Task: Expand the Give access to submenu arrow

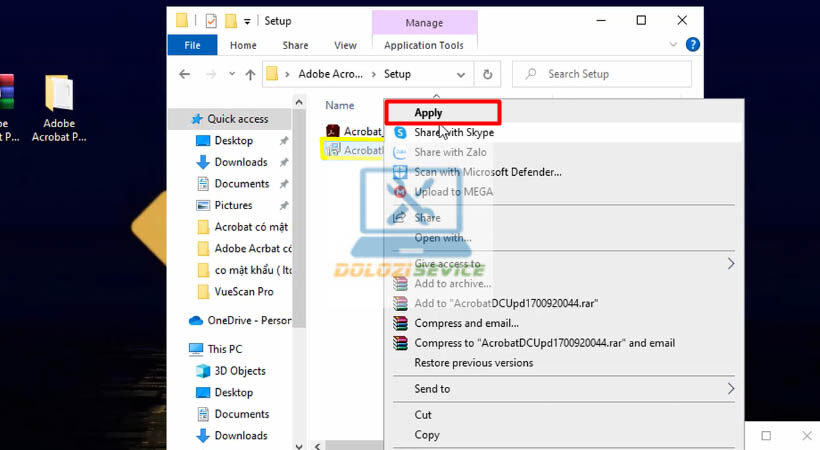Action: [x=731, y=264]
